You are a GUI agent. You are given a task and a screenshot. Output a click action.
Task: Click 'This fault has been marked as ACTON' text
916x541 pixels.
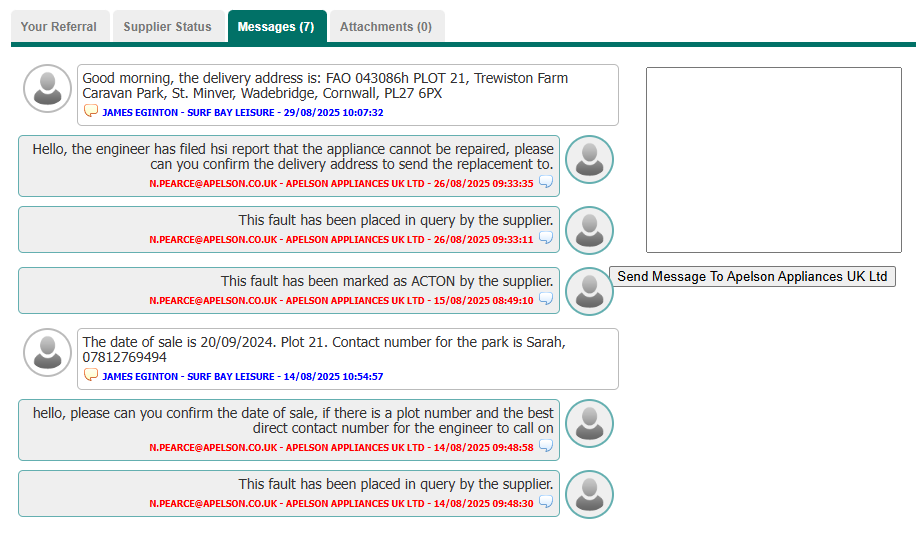[387, 281]
